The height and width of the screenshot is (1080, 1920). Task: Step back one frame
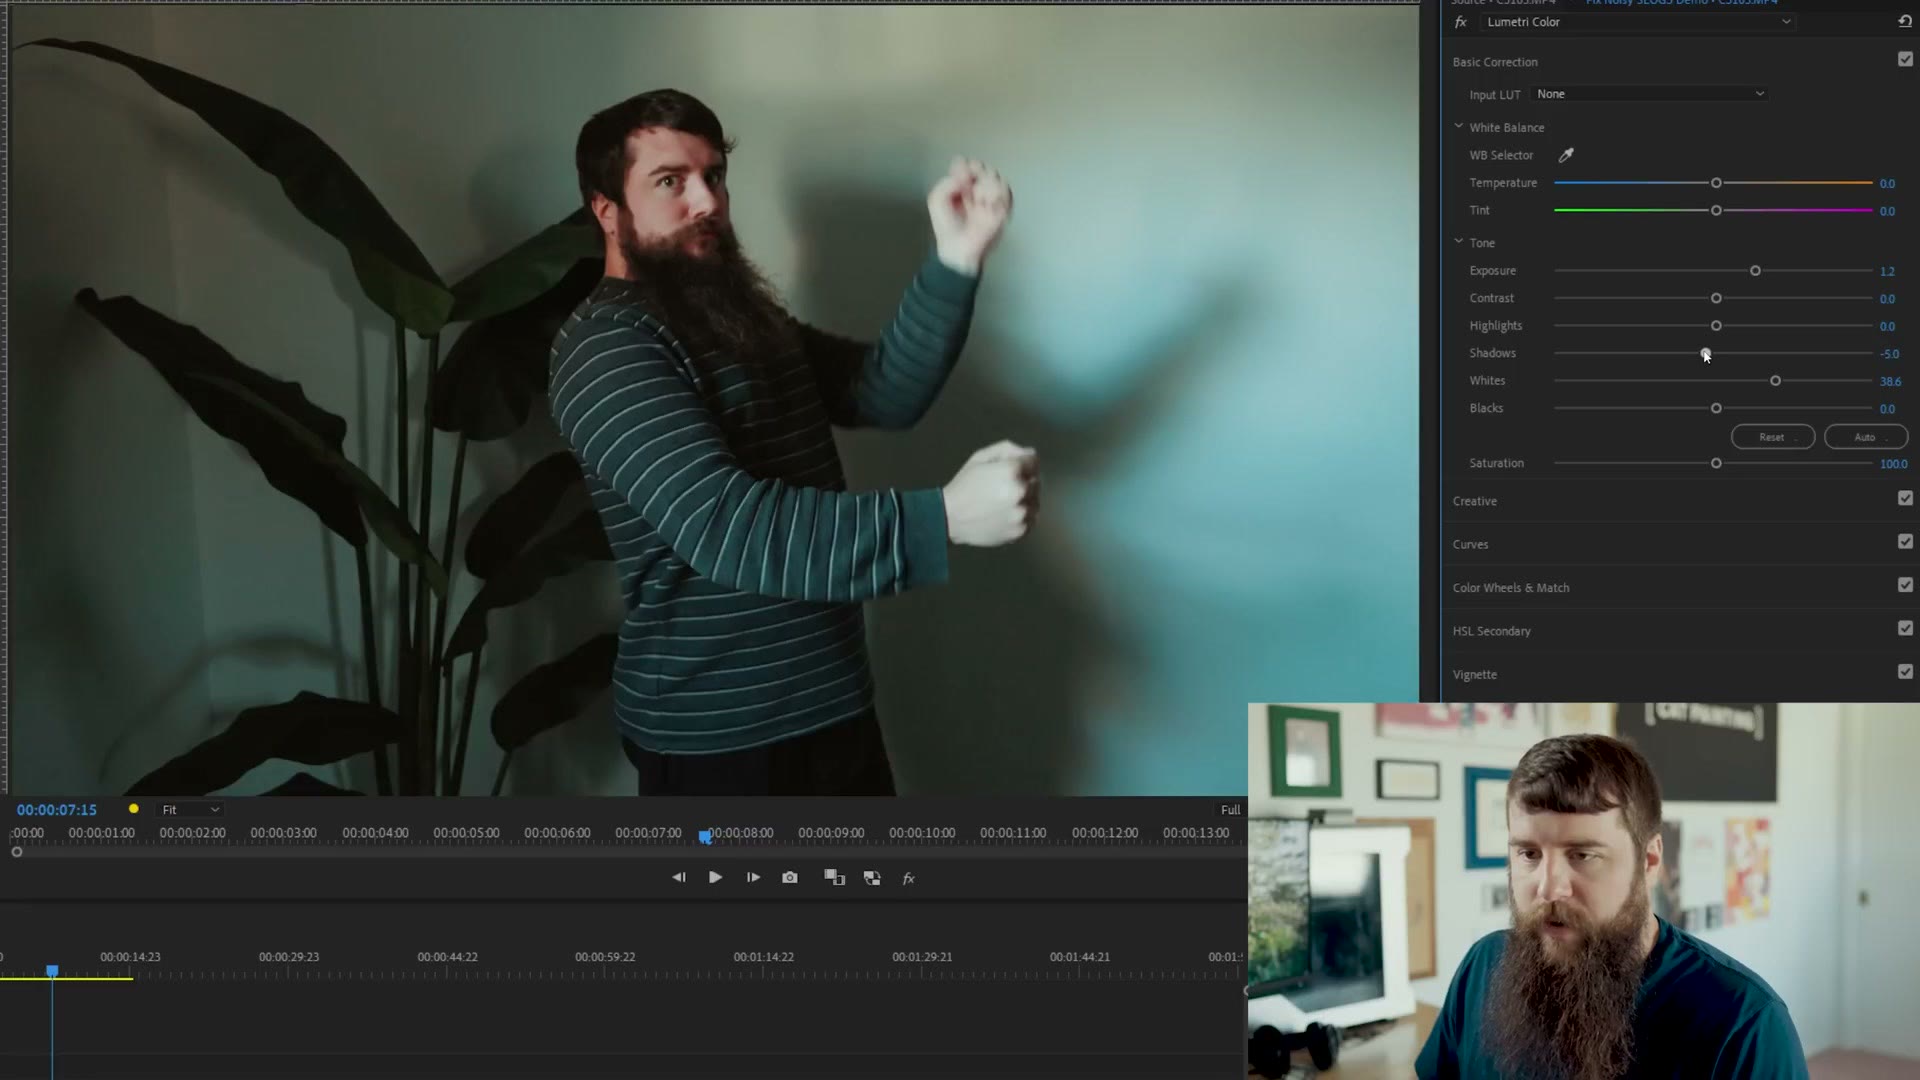[x=679, y=877]
